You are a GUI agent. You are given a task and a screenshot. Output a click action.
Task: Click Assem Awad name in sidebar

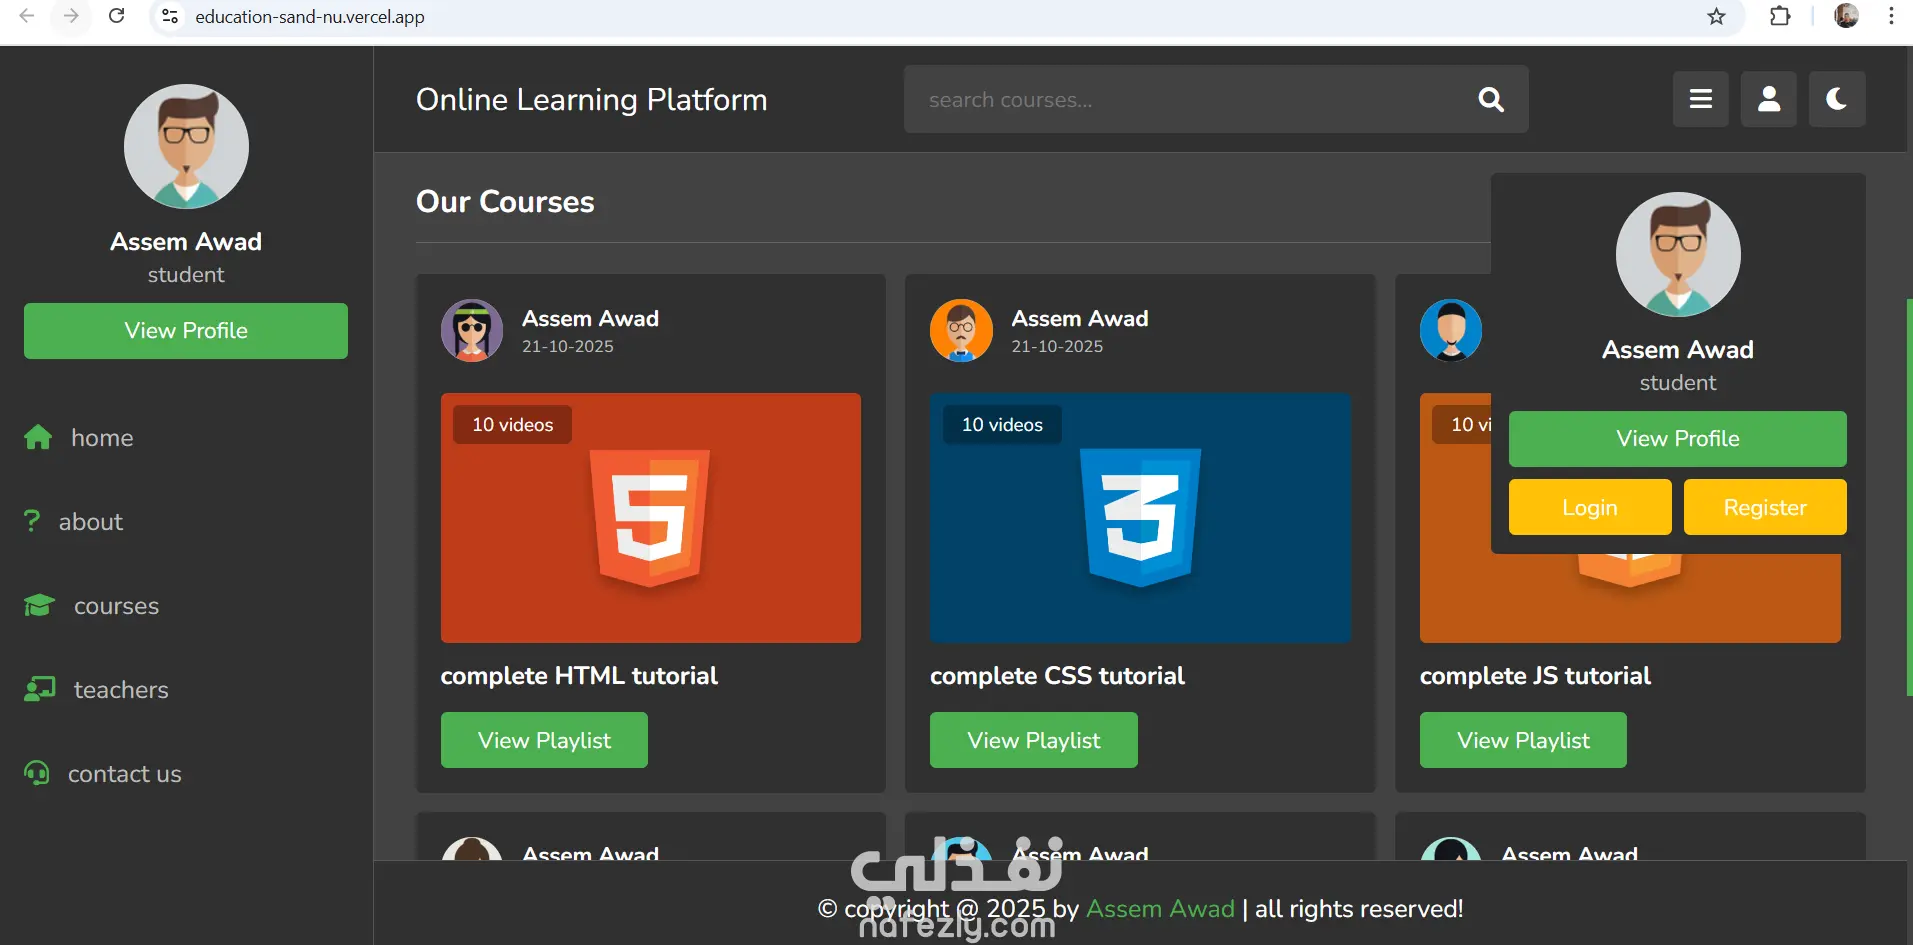186,242
